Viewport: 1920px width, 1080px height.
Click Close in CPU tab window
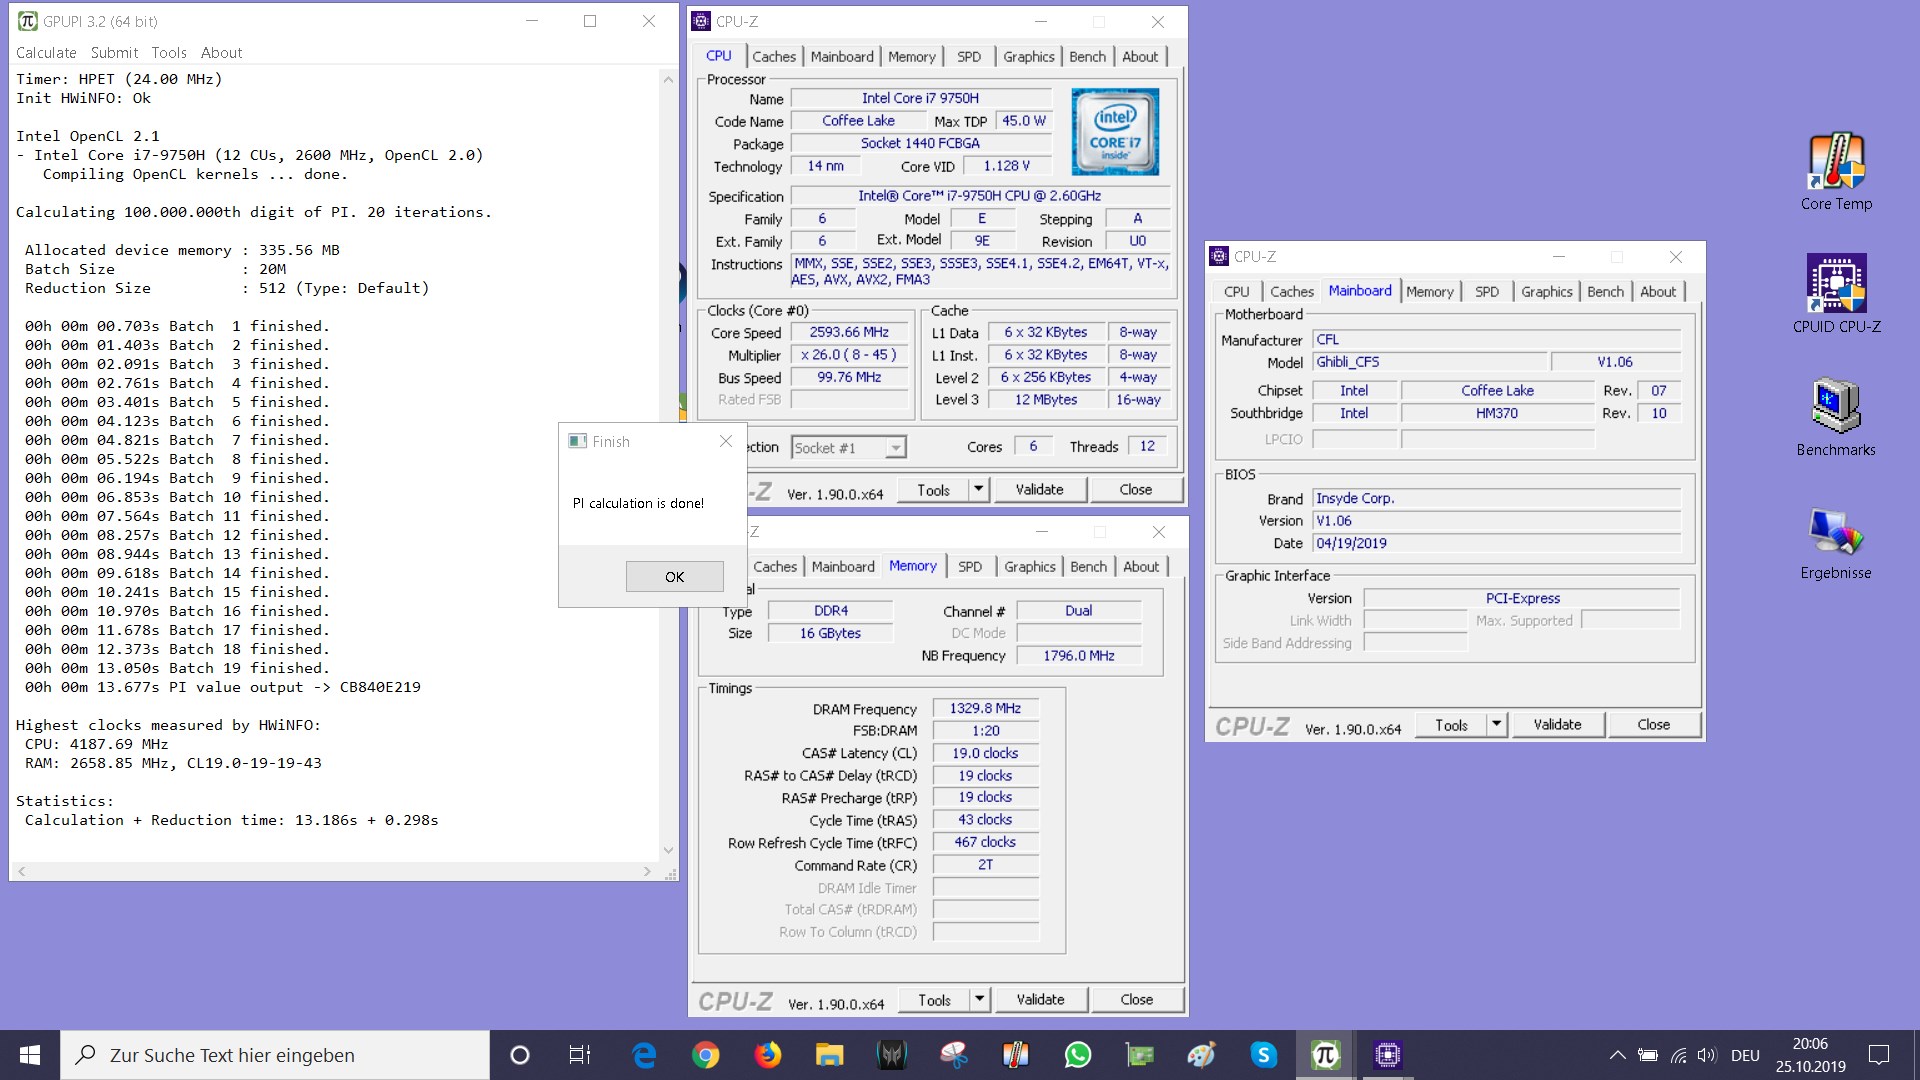coord(1135,489)
